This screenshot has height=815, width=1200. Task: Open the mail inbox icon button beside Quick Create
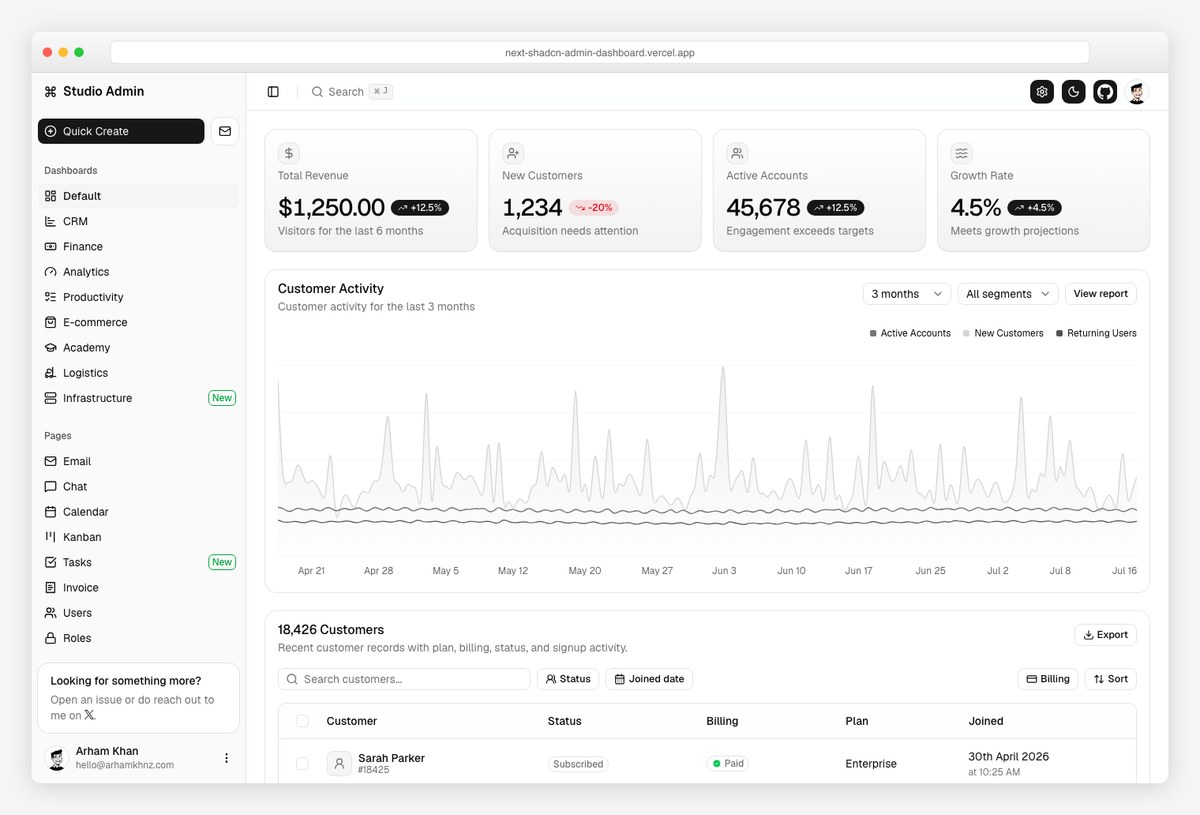click(x=225, y=131)
